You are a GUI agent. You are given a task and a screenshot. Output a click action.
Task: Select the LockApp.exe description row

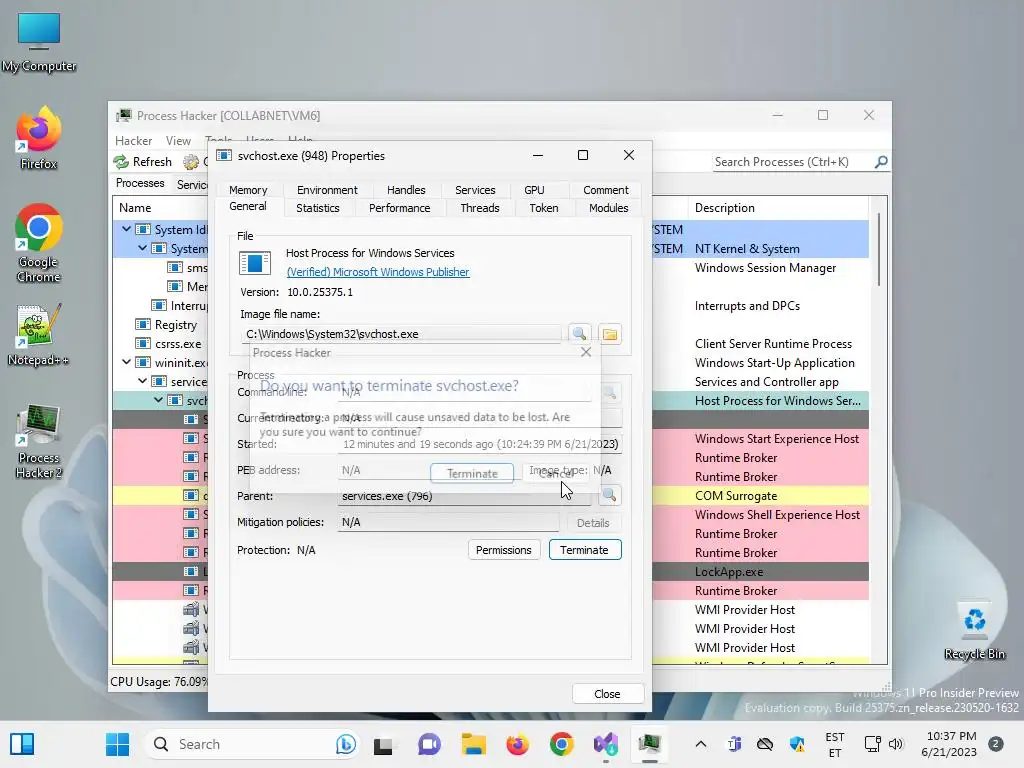point(760,571)
